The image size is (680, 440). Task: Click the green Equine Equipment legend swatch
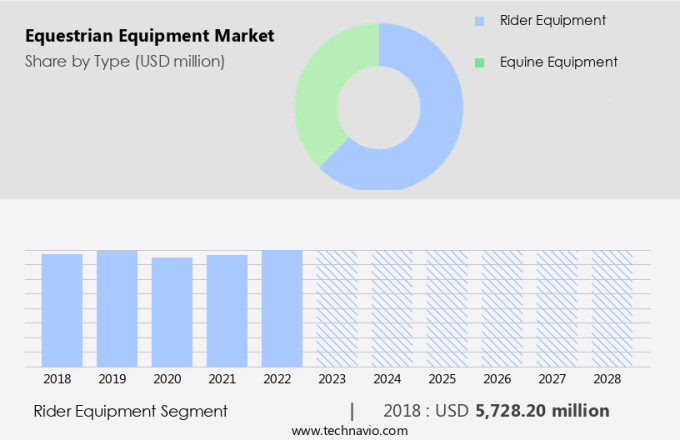pyautogui.click(x=480, y=62)
